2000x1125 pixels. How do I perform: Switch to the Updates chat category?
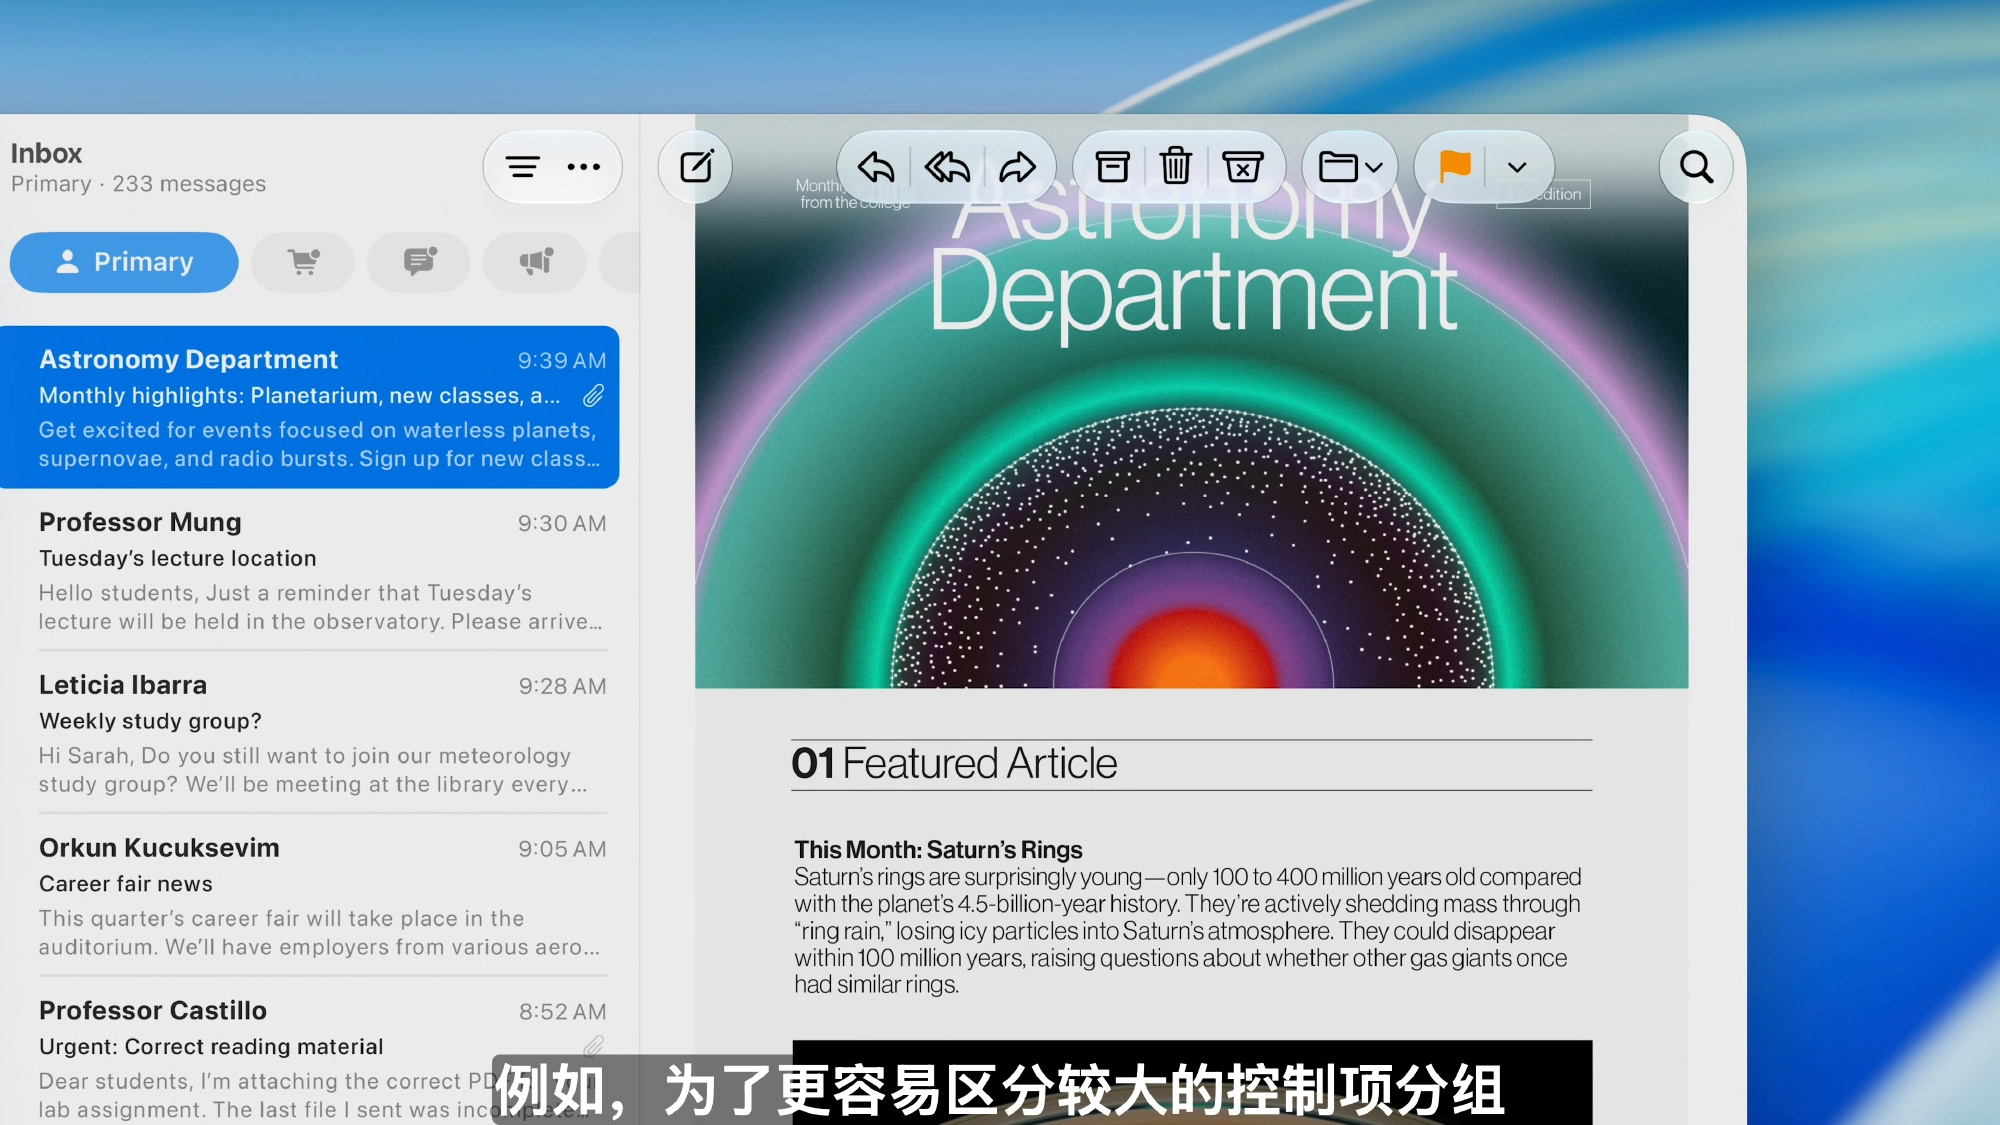point(419,262)
